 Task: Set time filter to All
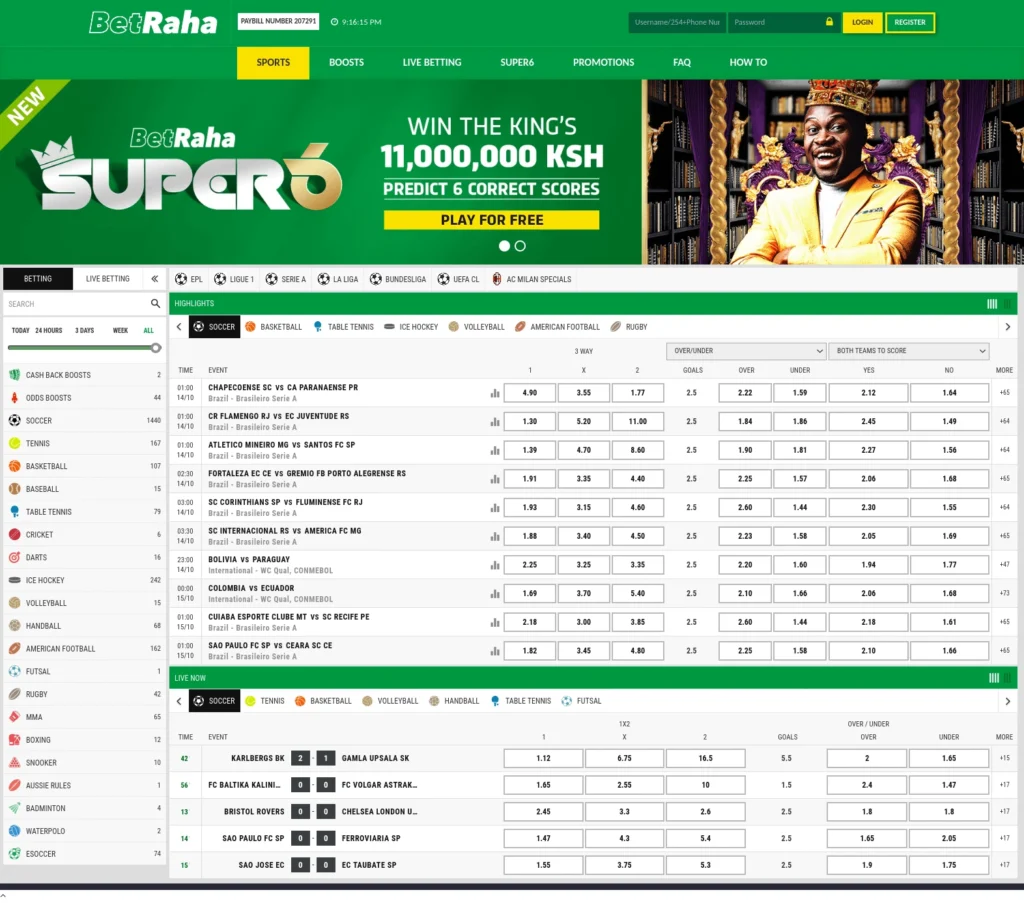pyautogui.click(x=149, y=330)
